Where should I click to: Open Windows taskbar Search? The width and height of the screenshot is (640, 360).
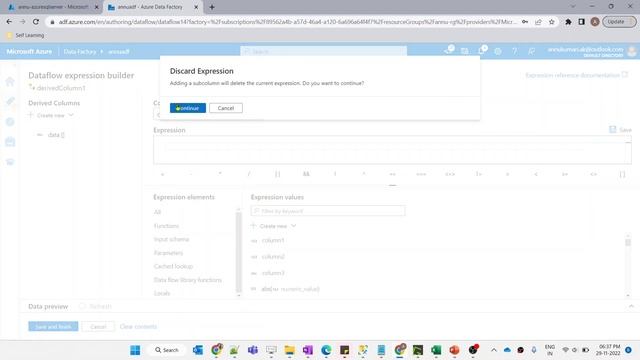tap(167, 350)
